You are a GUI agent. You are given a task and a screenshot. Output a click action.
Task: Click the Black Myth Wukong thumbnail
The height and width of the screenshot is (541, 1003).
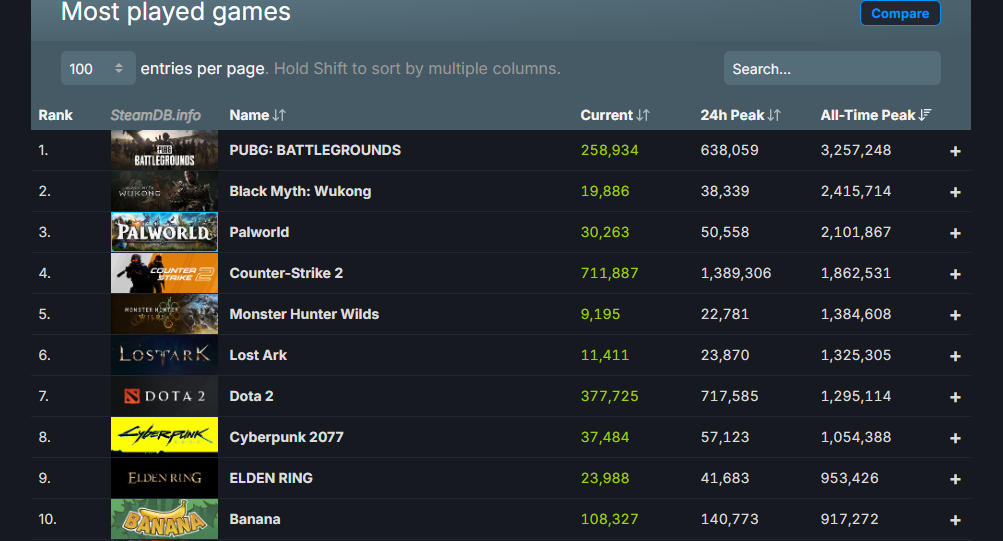pyautogui.click(x=164, y=191)
